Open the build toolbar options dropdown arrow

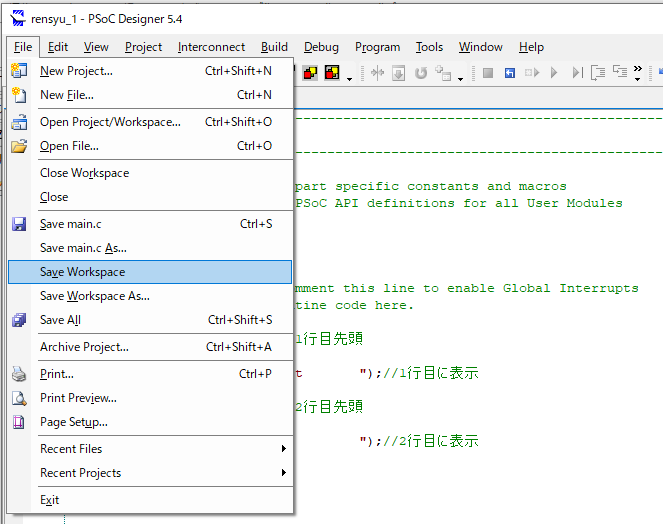pos(349,79)
